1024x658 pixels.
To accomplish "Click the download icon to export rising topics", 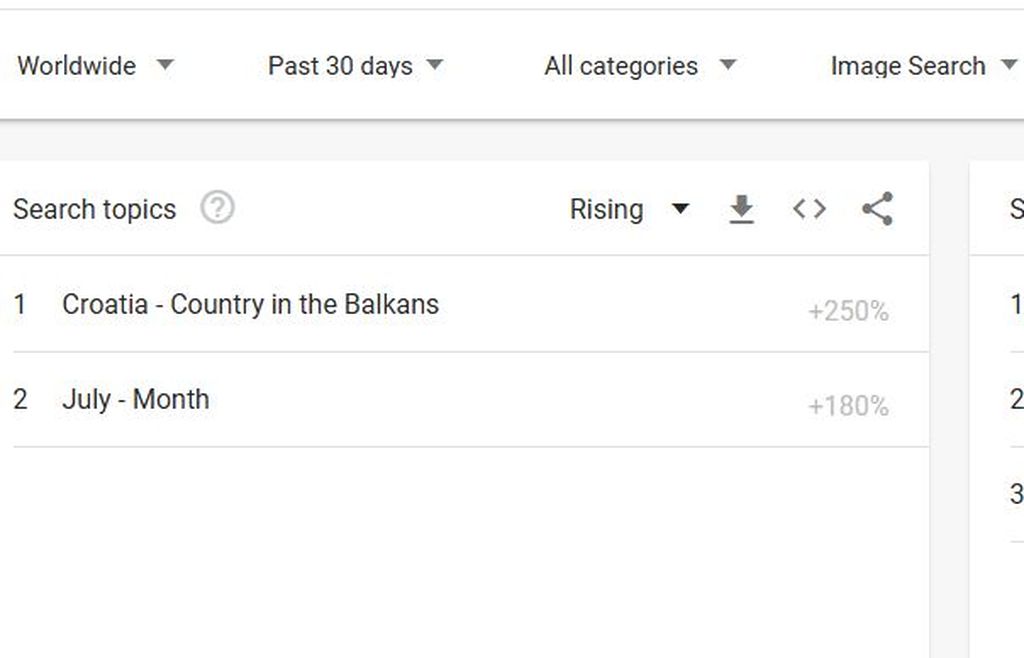I will [741, 209].
